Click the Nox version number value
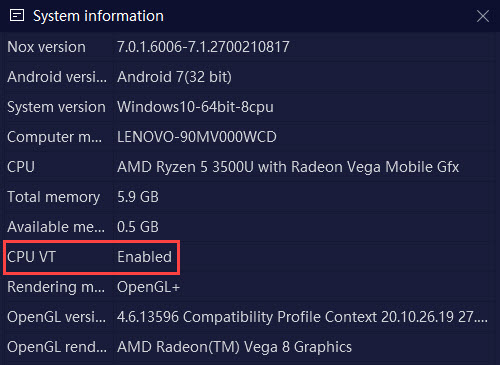 203,47
